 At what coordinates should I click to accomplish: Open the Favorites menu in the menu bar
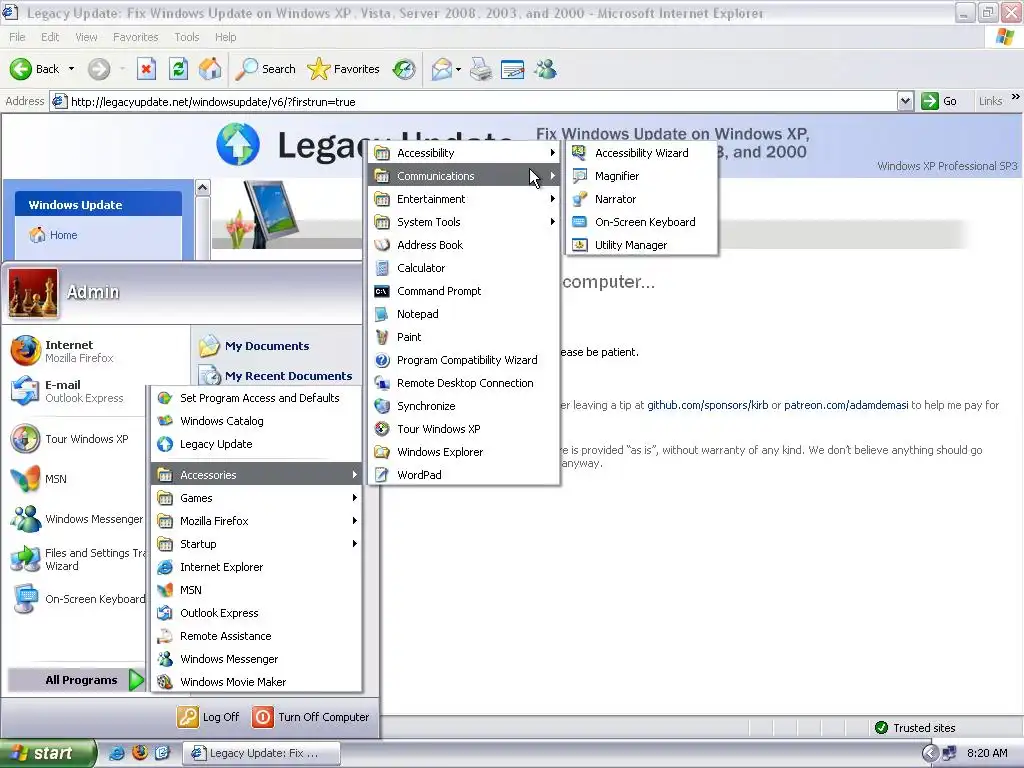tap(135, 37)
